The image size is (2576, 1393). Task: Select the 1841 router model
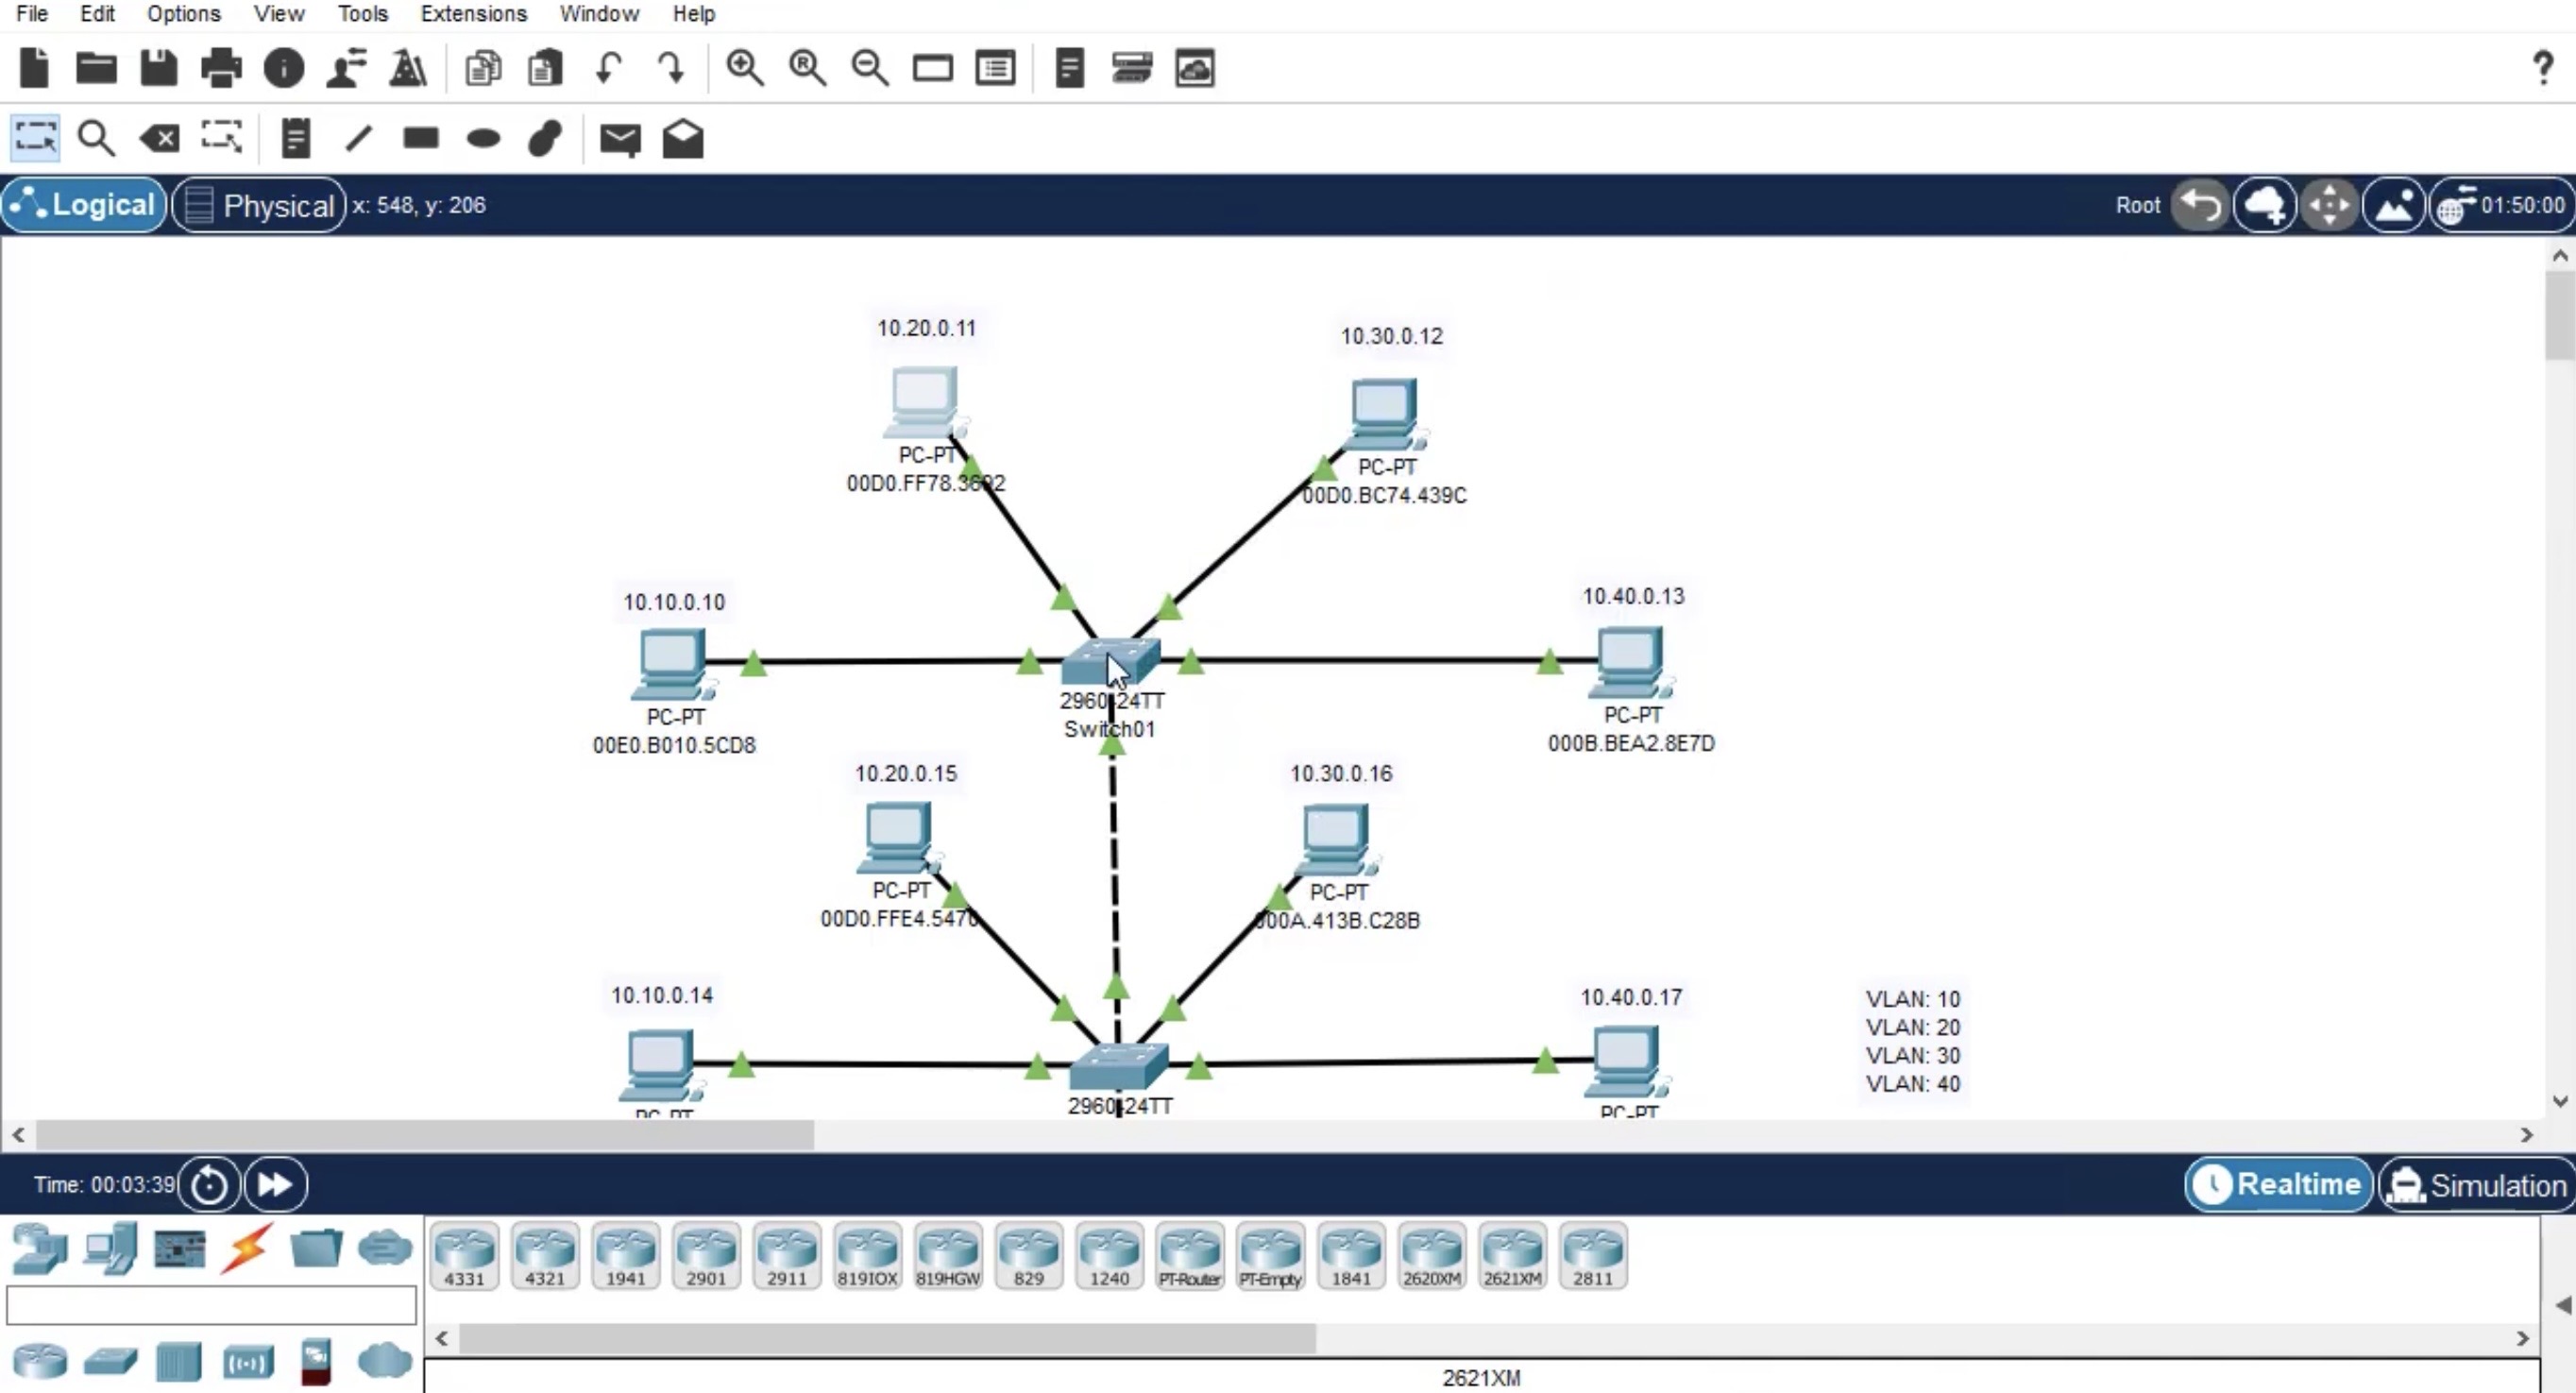[x=1351, y=1255]
